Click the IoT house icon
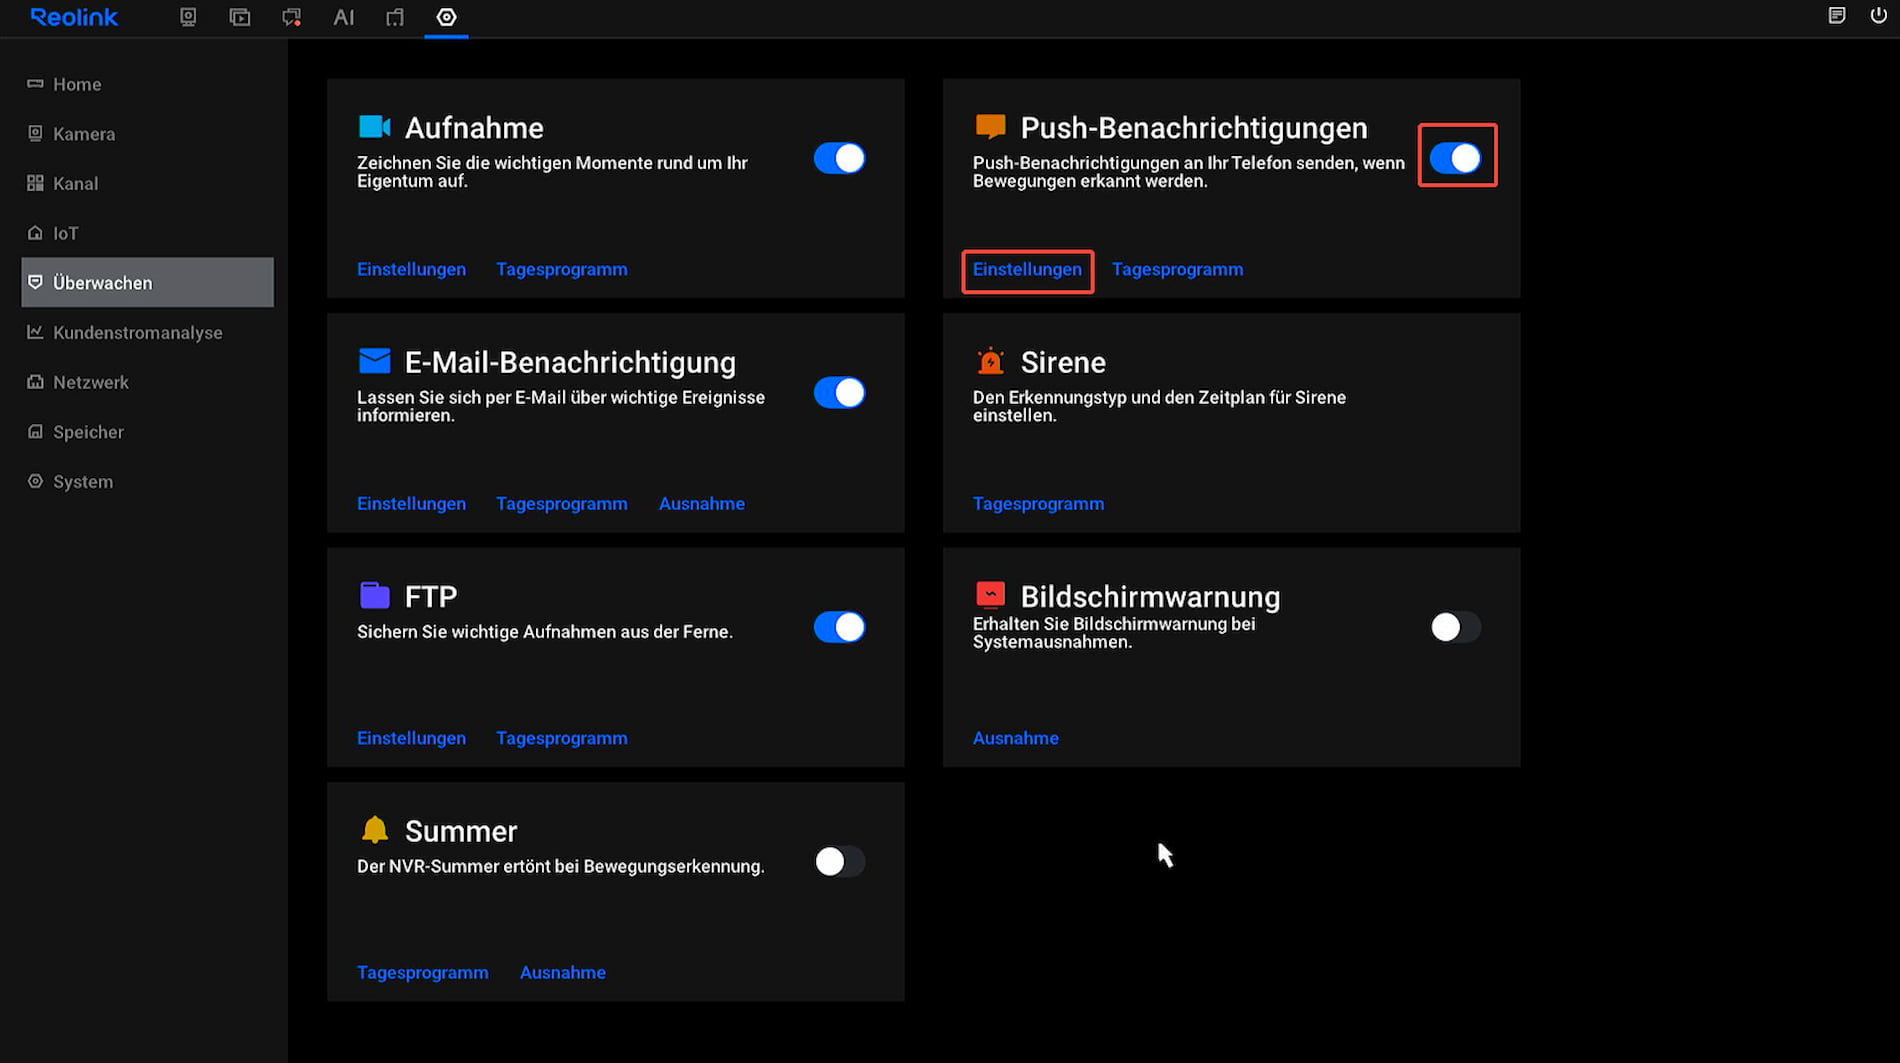 pos(35,232)
